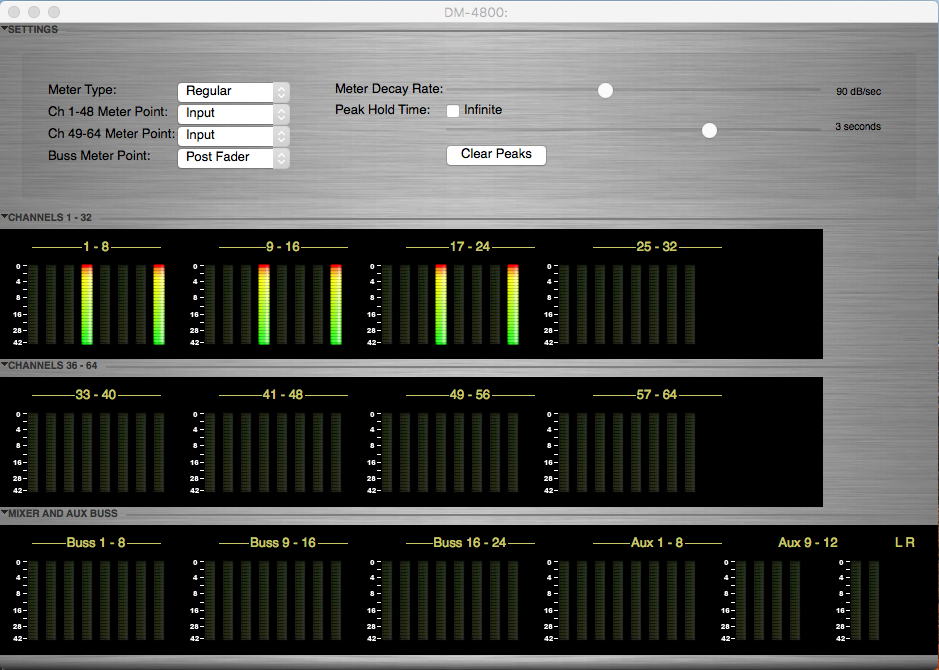Click the 3 seconds hold time value
This screenshot has height=670, width=939.
click(858, 126)
